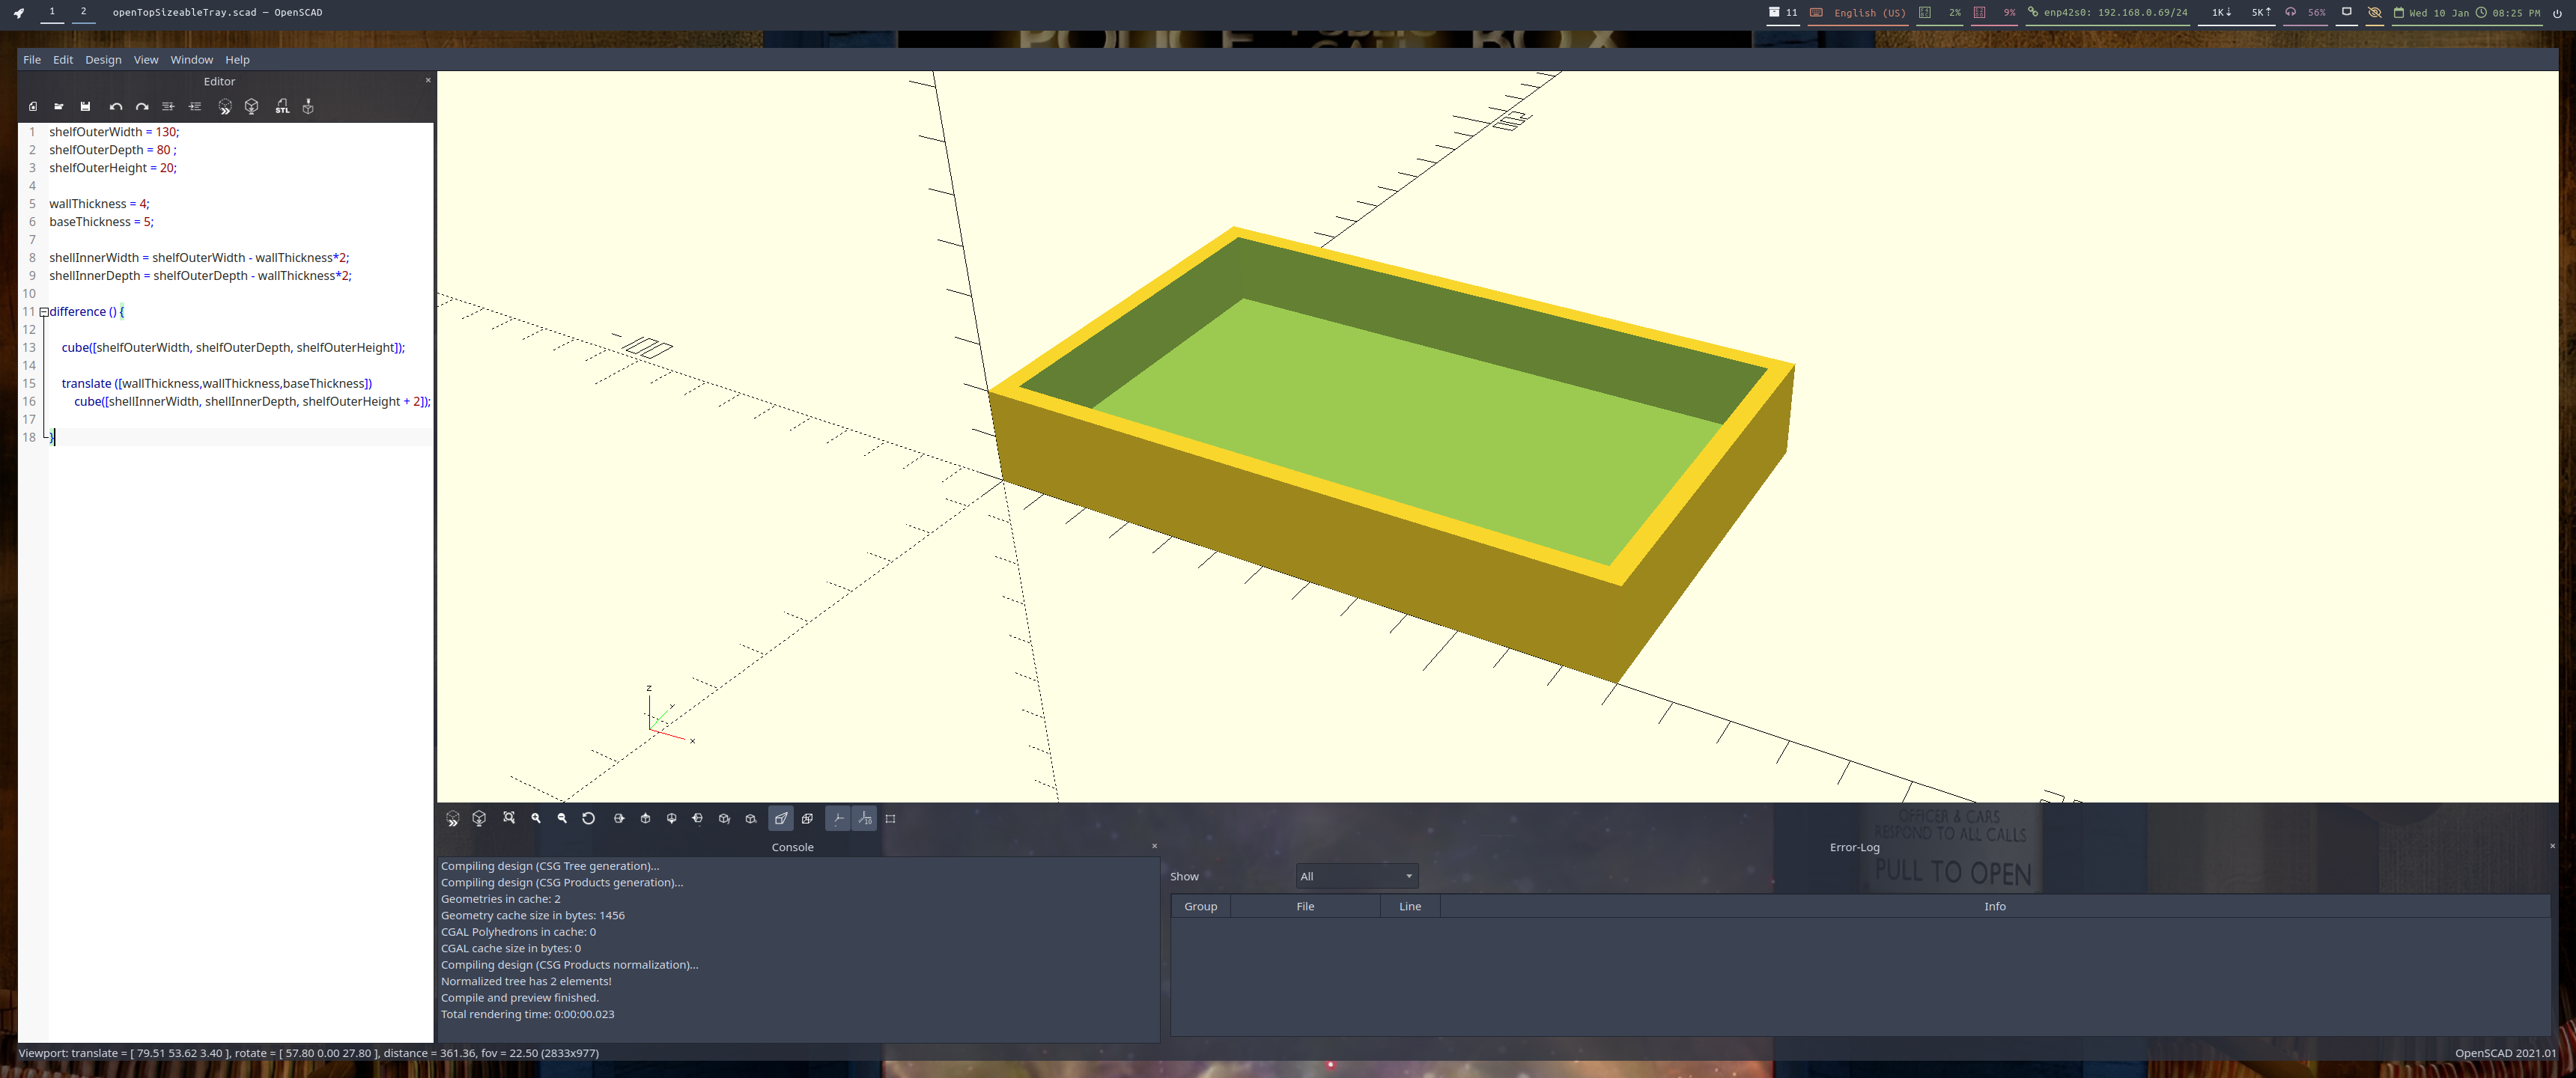Open the English (US) keyboard layout indicator

click(1868, 13)
